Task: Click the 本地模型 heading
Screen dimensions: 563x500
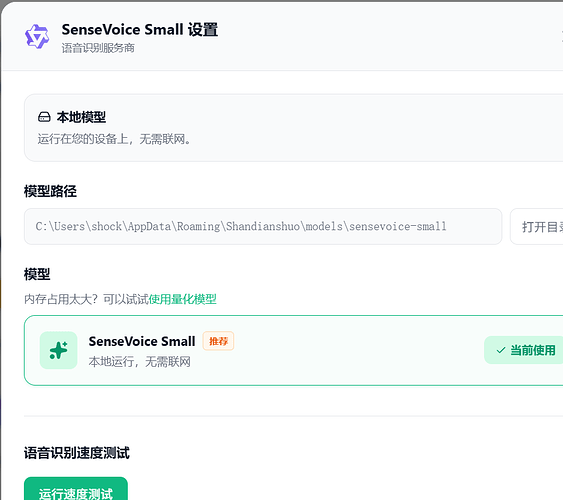Action: tap(81, 117)
